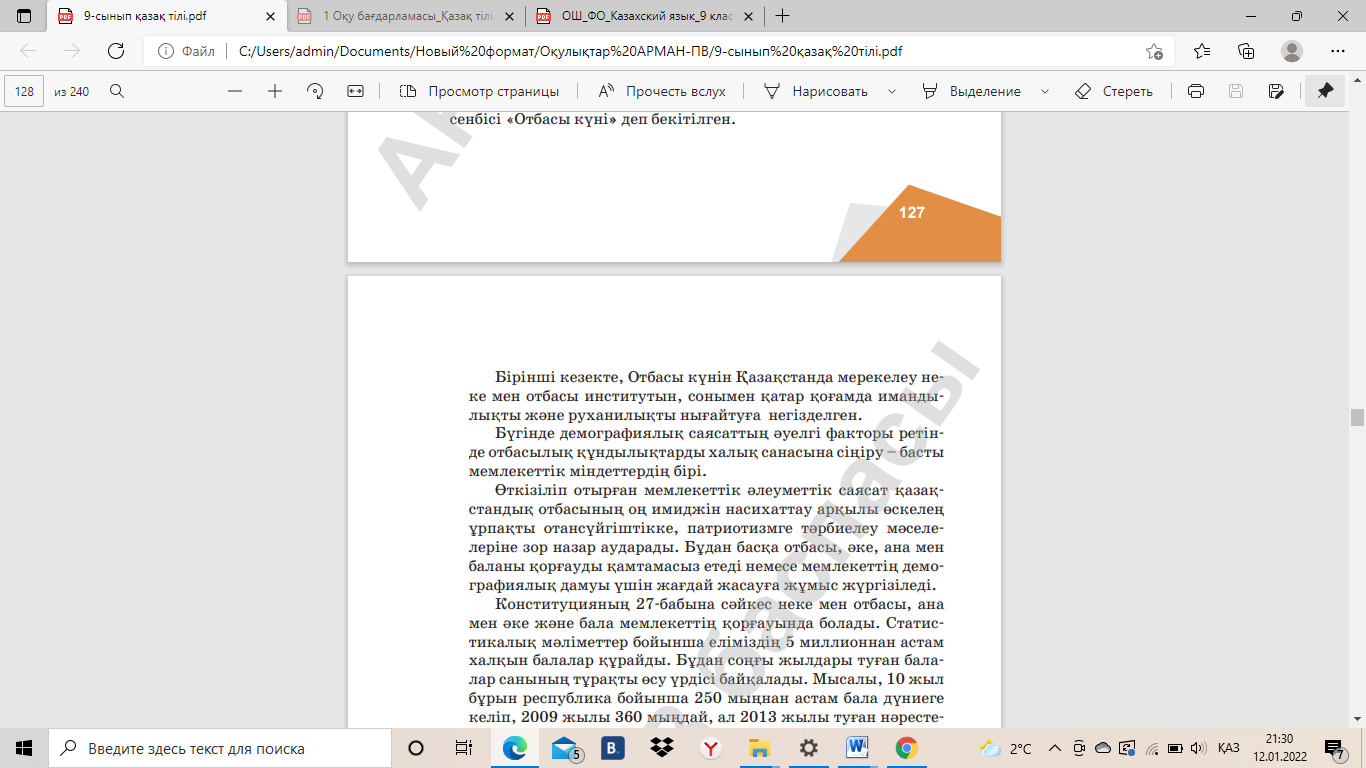Open Microsoft Word from taskbar
Viewport: 1366px width, 768px height.
tap(857, 748)
